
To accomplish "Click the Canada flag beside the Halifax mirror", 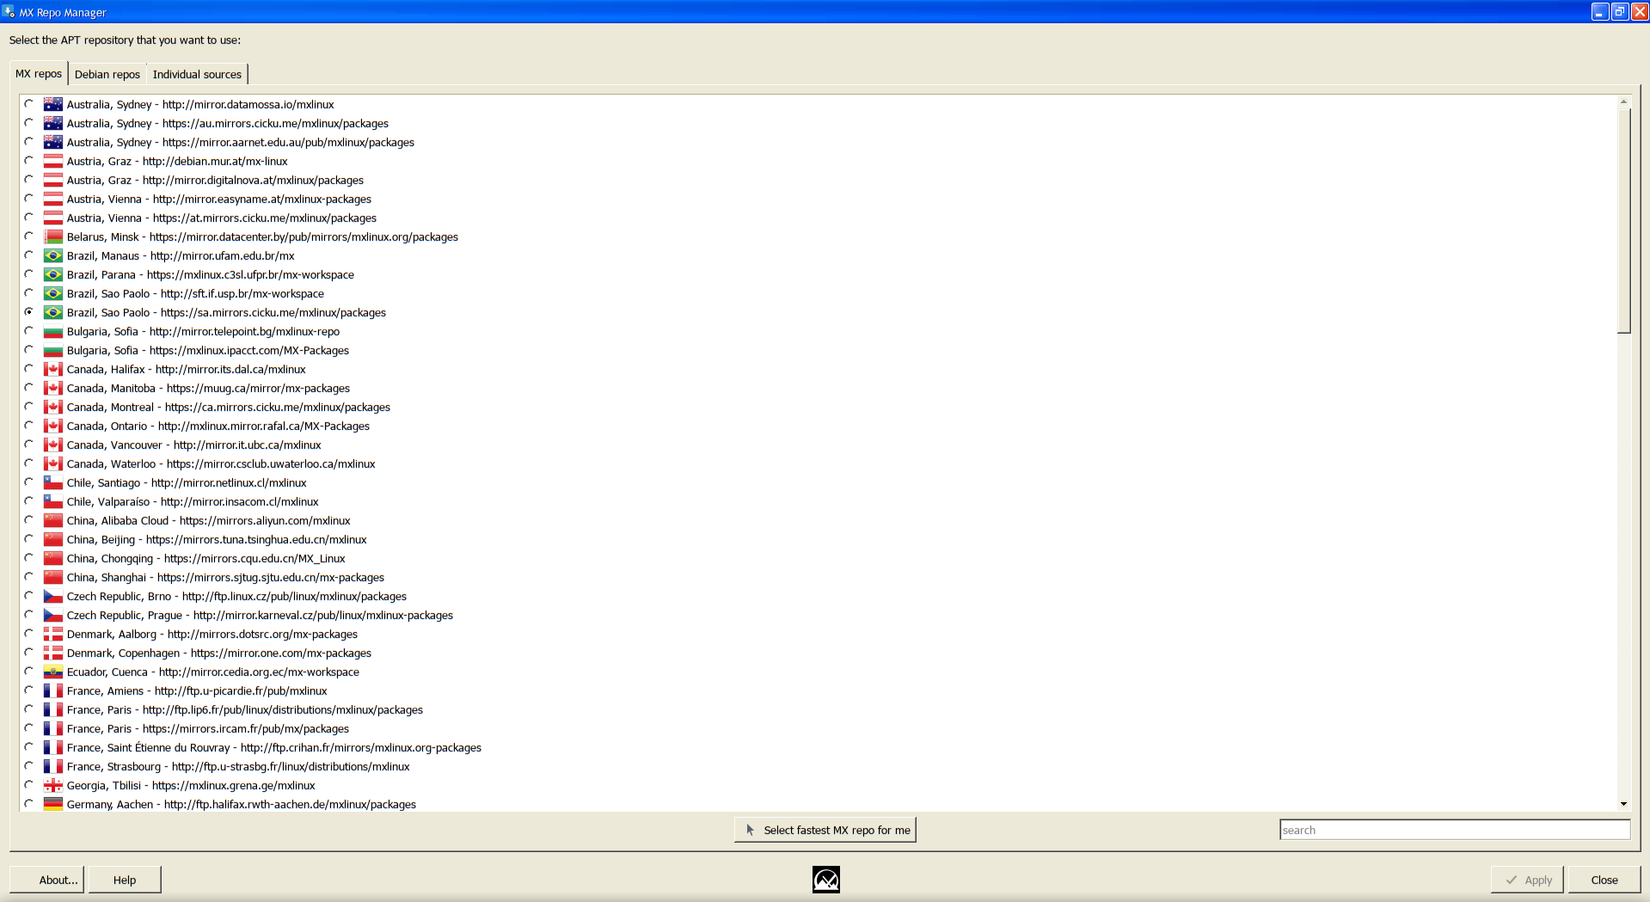I will tap(53, 369).
